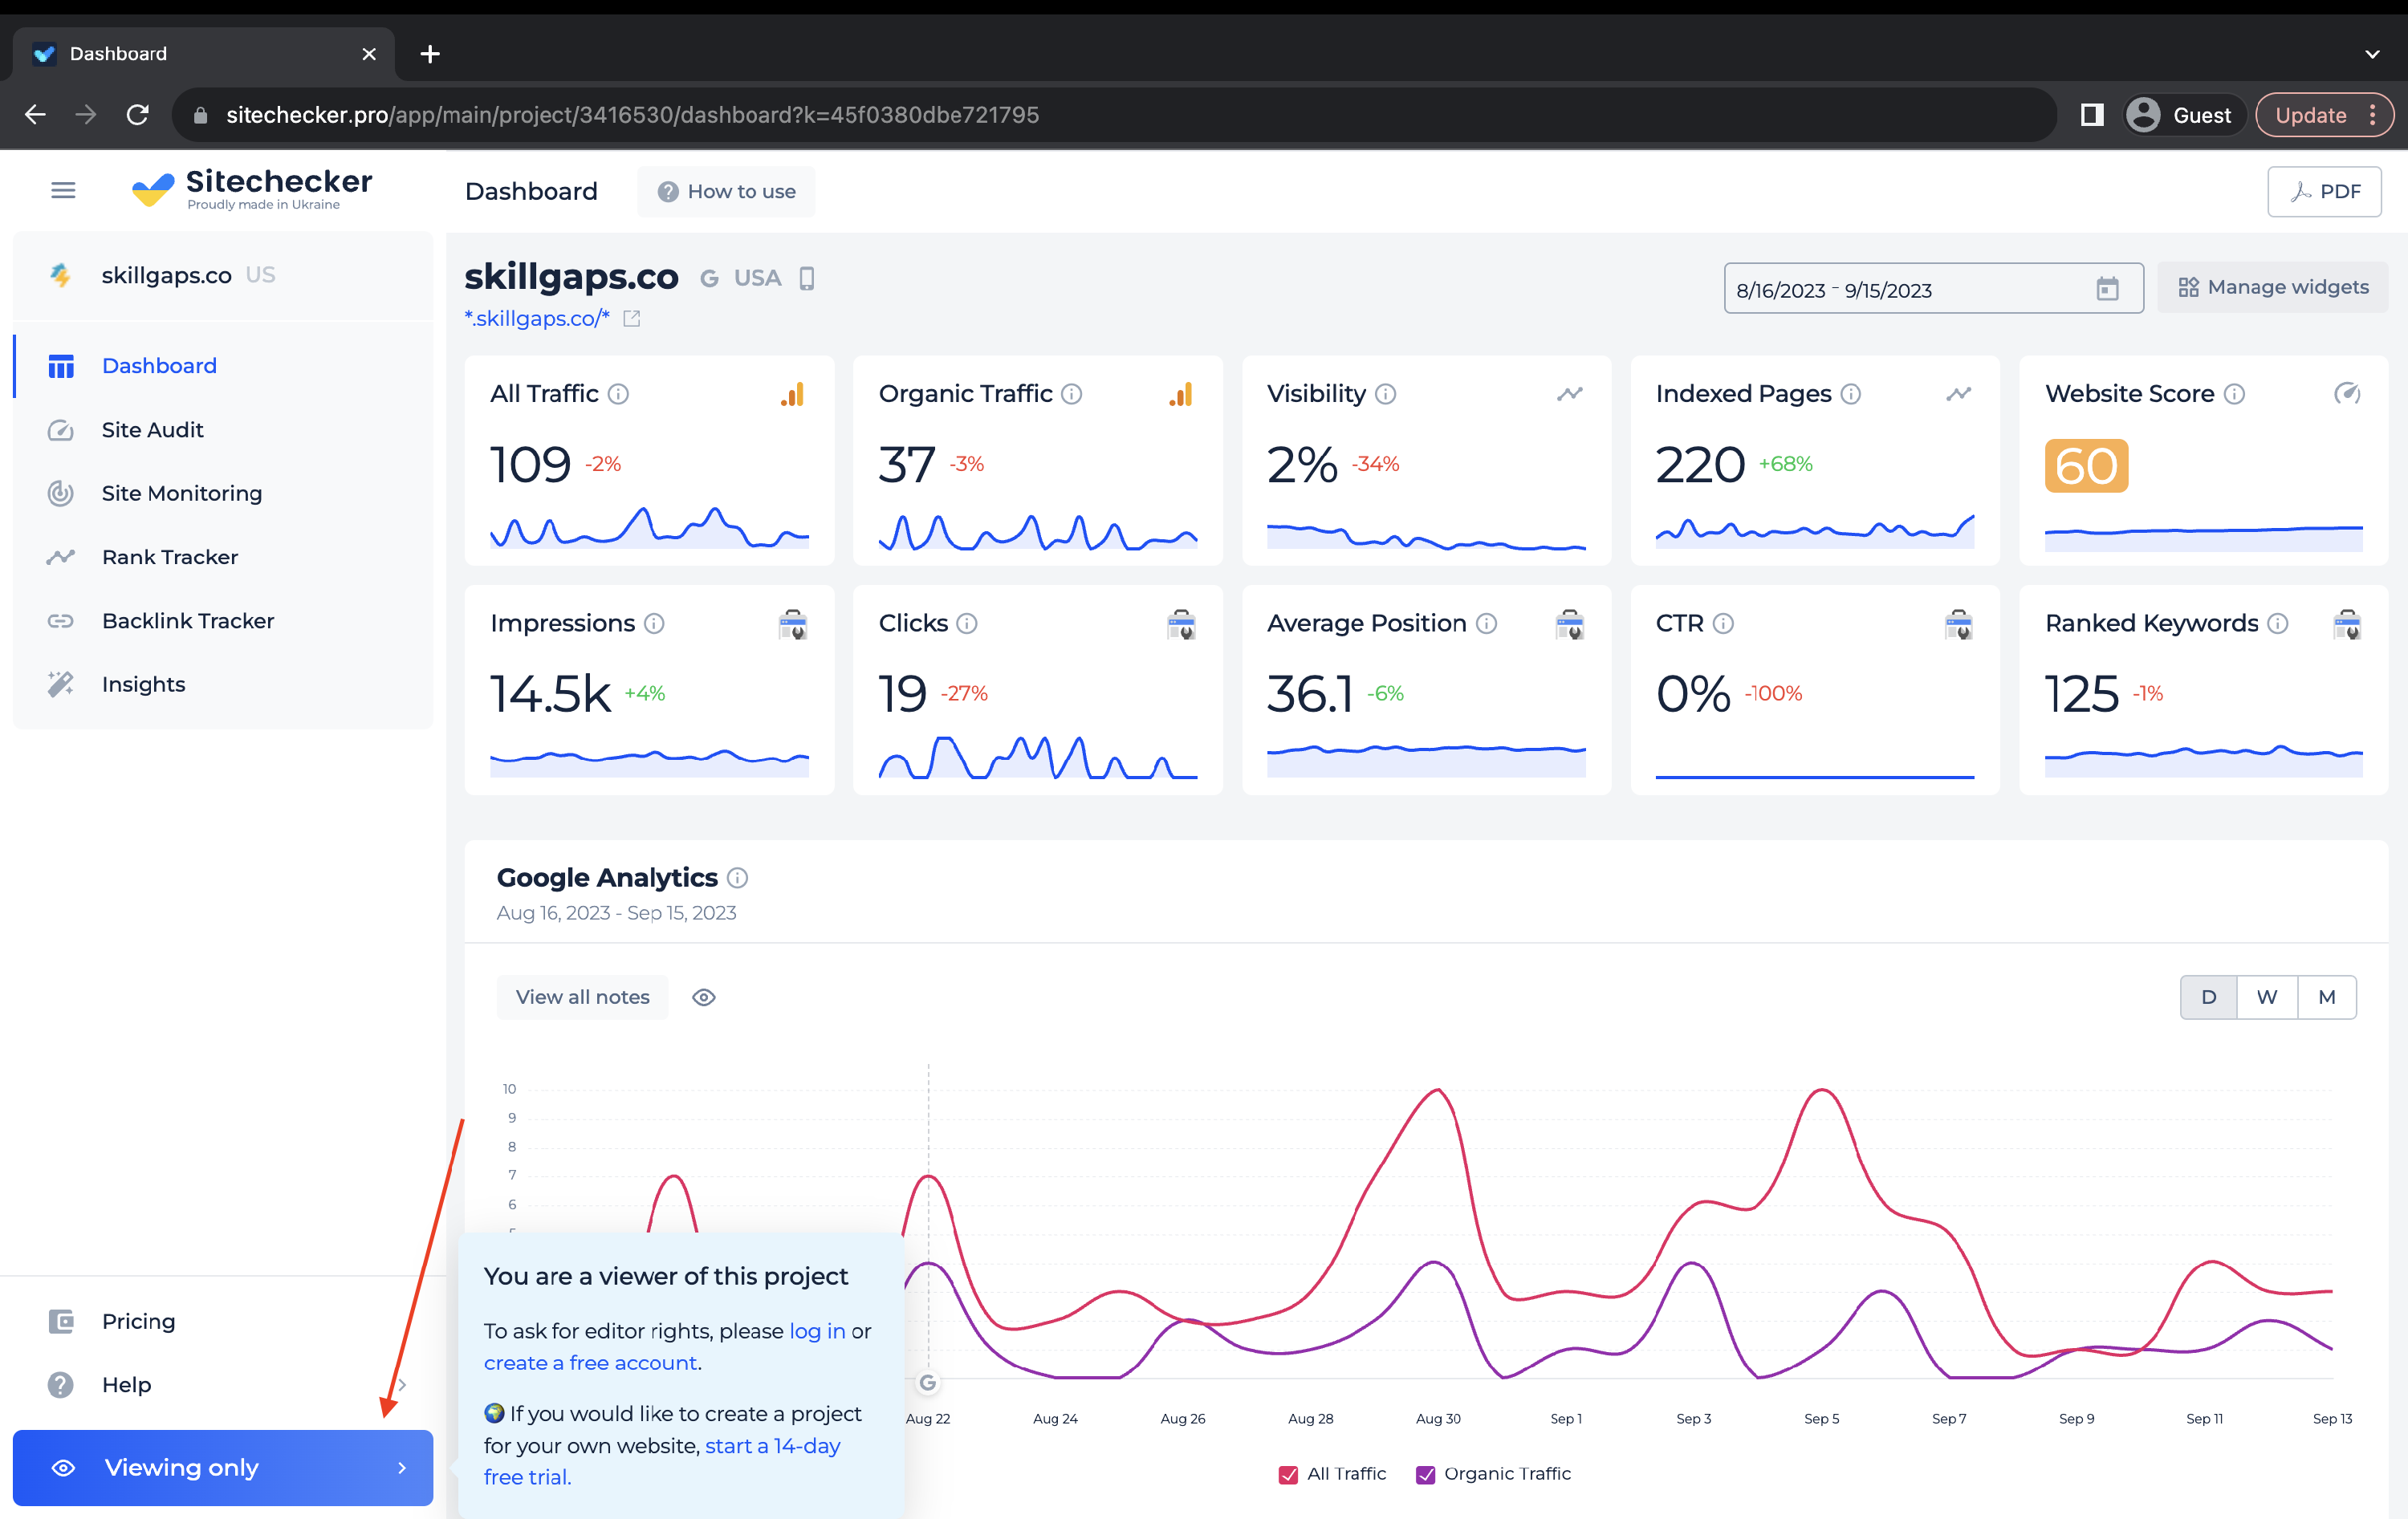Screen dimensions: 2408x1519
Task: Switch chart to weekly W view
Action: pos(2267,997)
